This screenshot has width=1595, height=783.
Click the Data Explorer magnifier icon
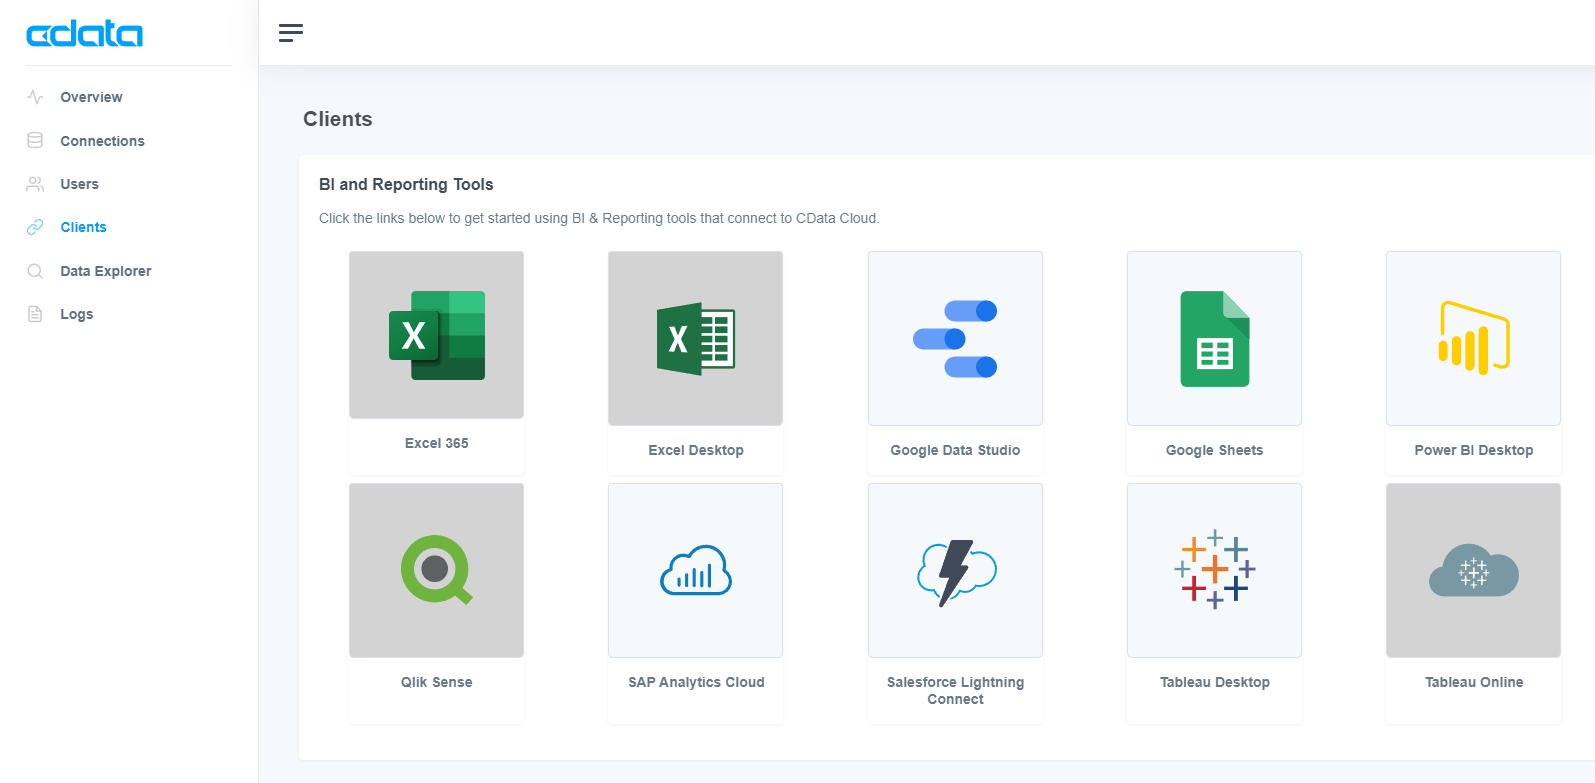point(35,271)
